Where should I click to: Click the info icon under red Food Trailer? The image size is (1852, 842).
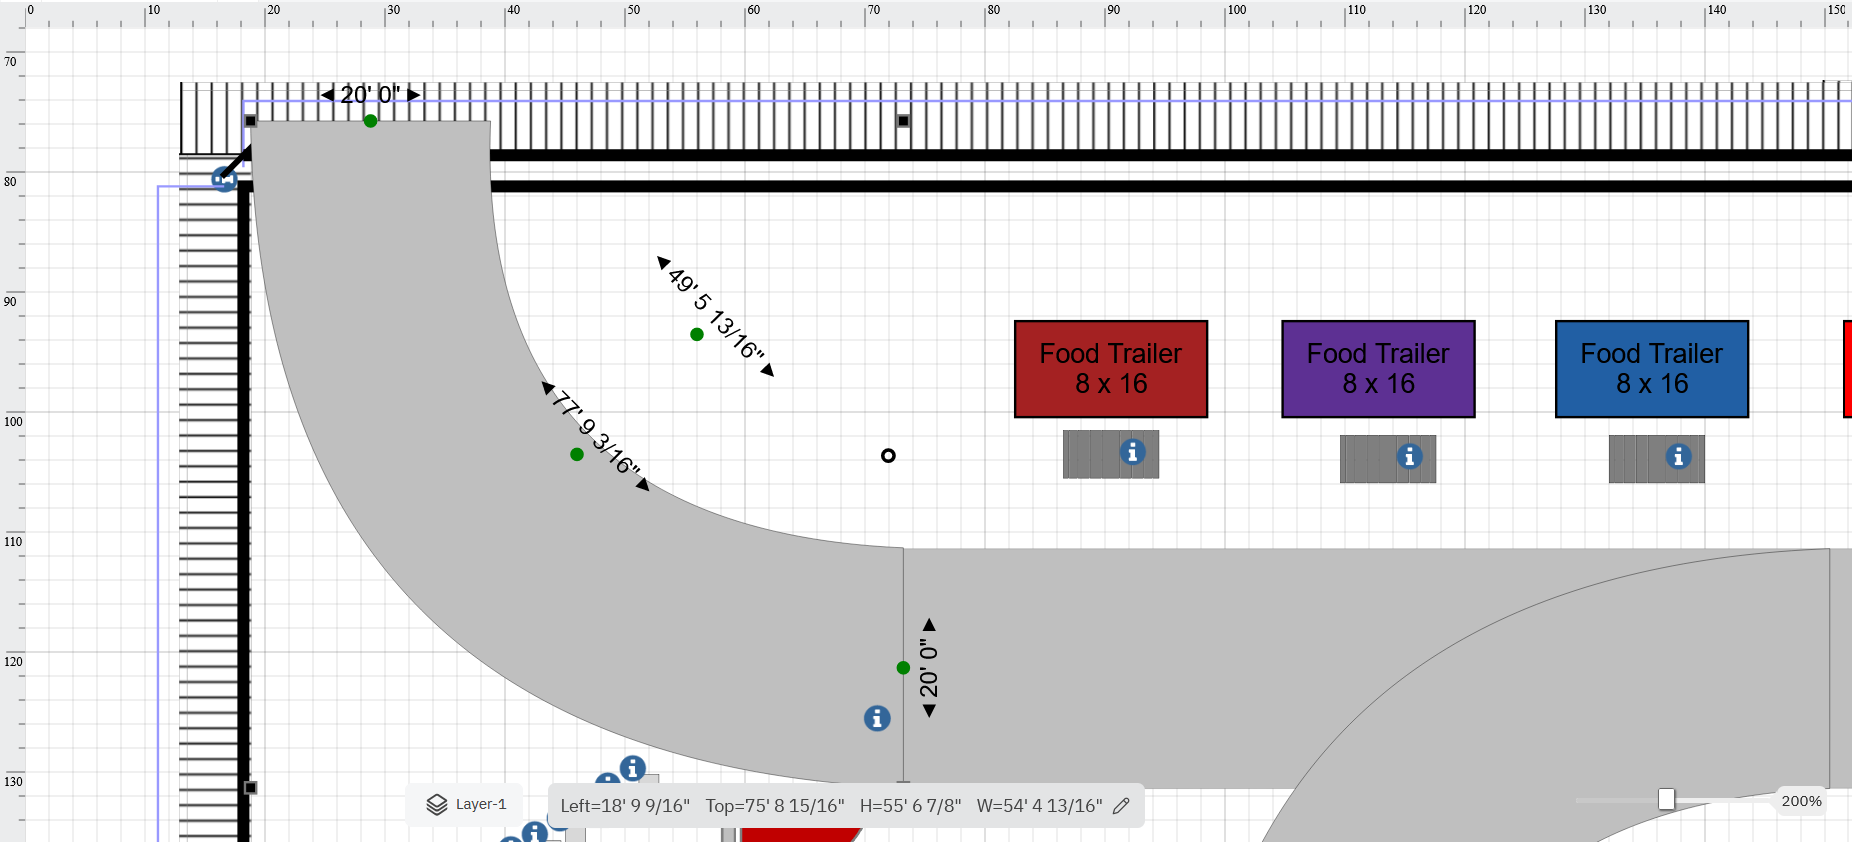tap(1132, 452)
